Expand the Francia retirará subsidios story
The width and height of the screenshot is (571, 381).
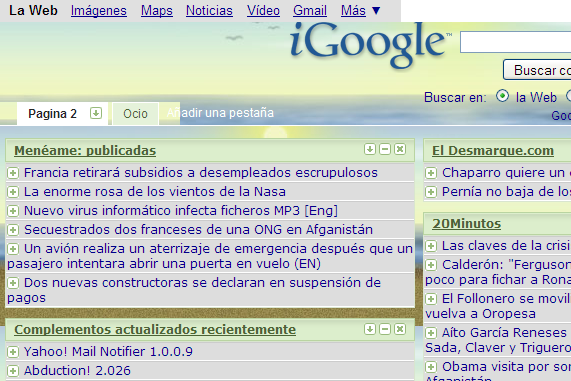tap(13, 173)
